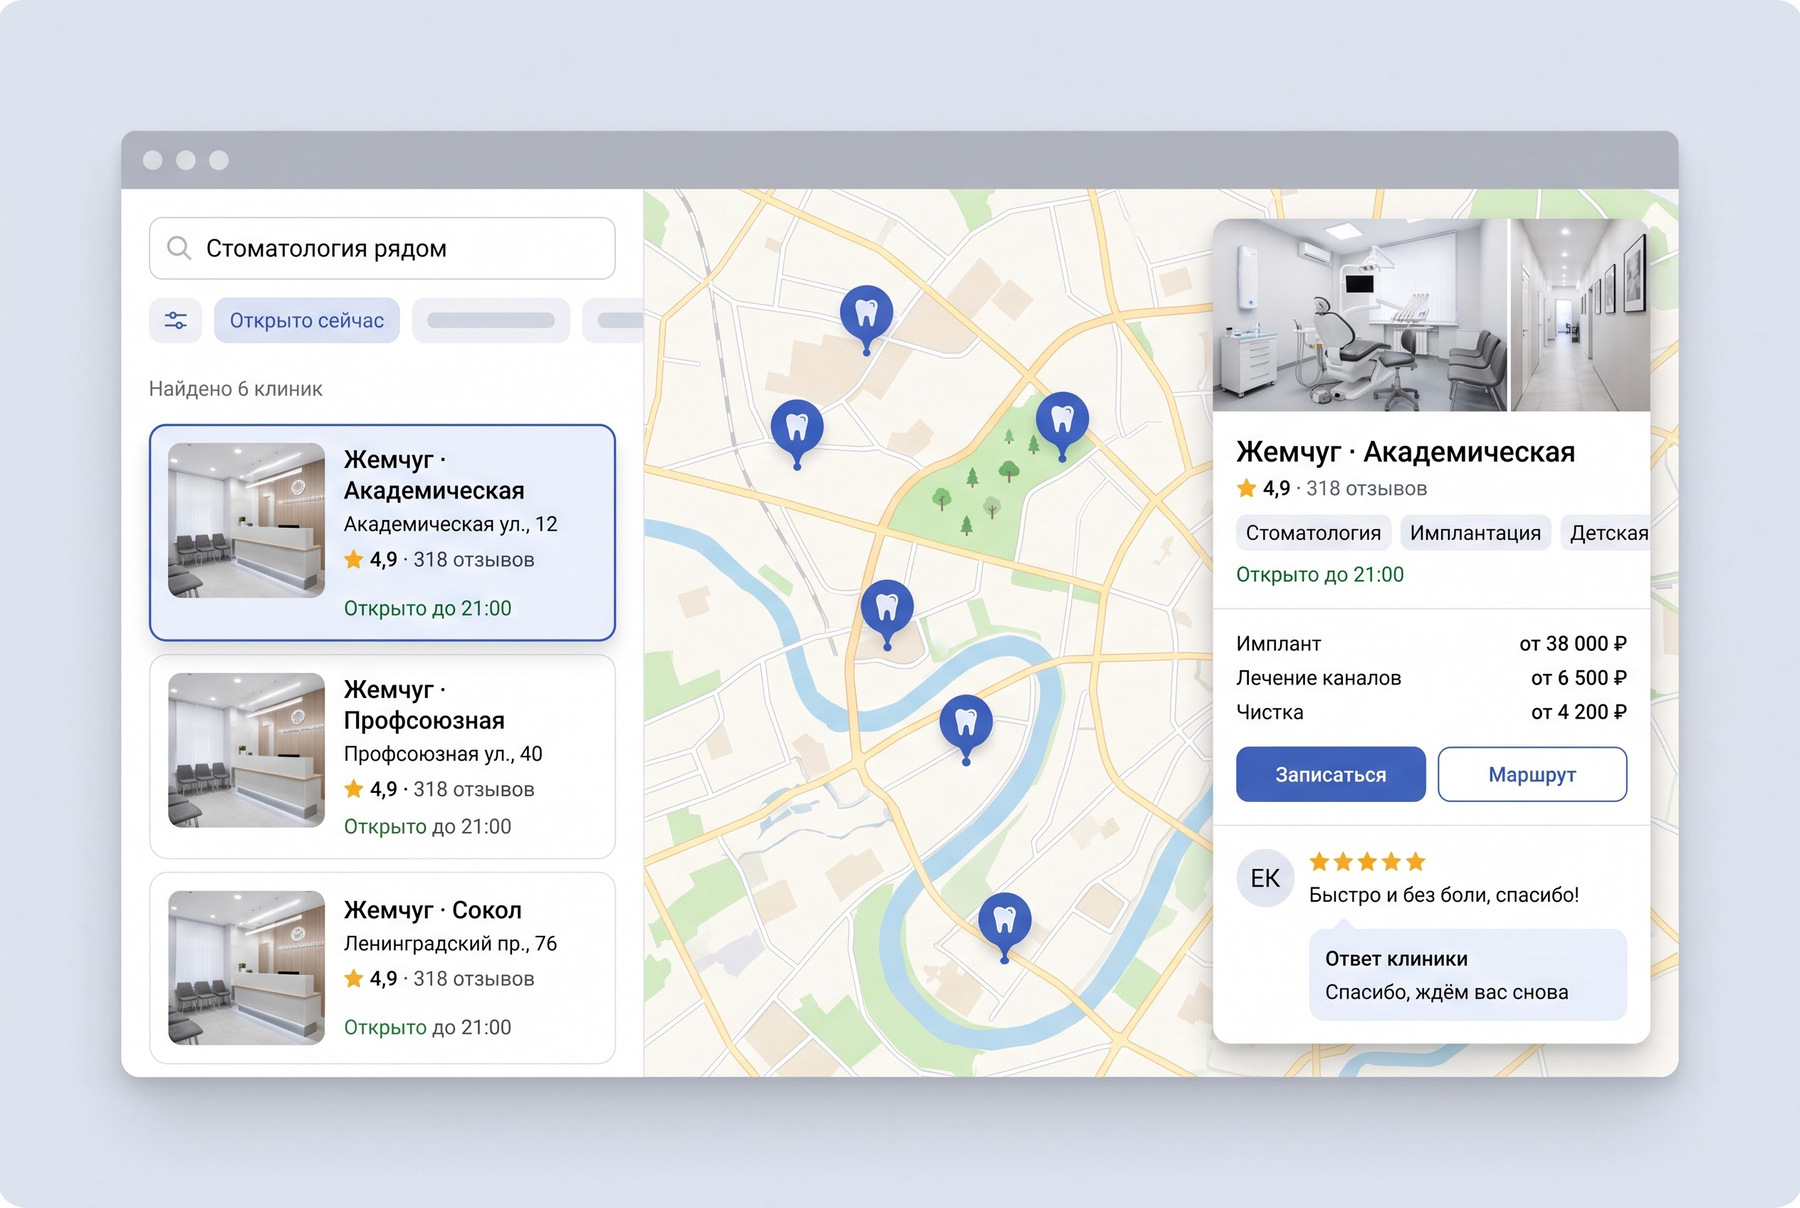Toggle the "Открыто сейчас" filter chip
1800x1208 pixels.
pyautogui.click(x=307, y=321)
